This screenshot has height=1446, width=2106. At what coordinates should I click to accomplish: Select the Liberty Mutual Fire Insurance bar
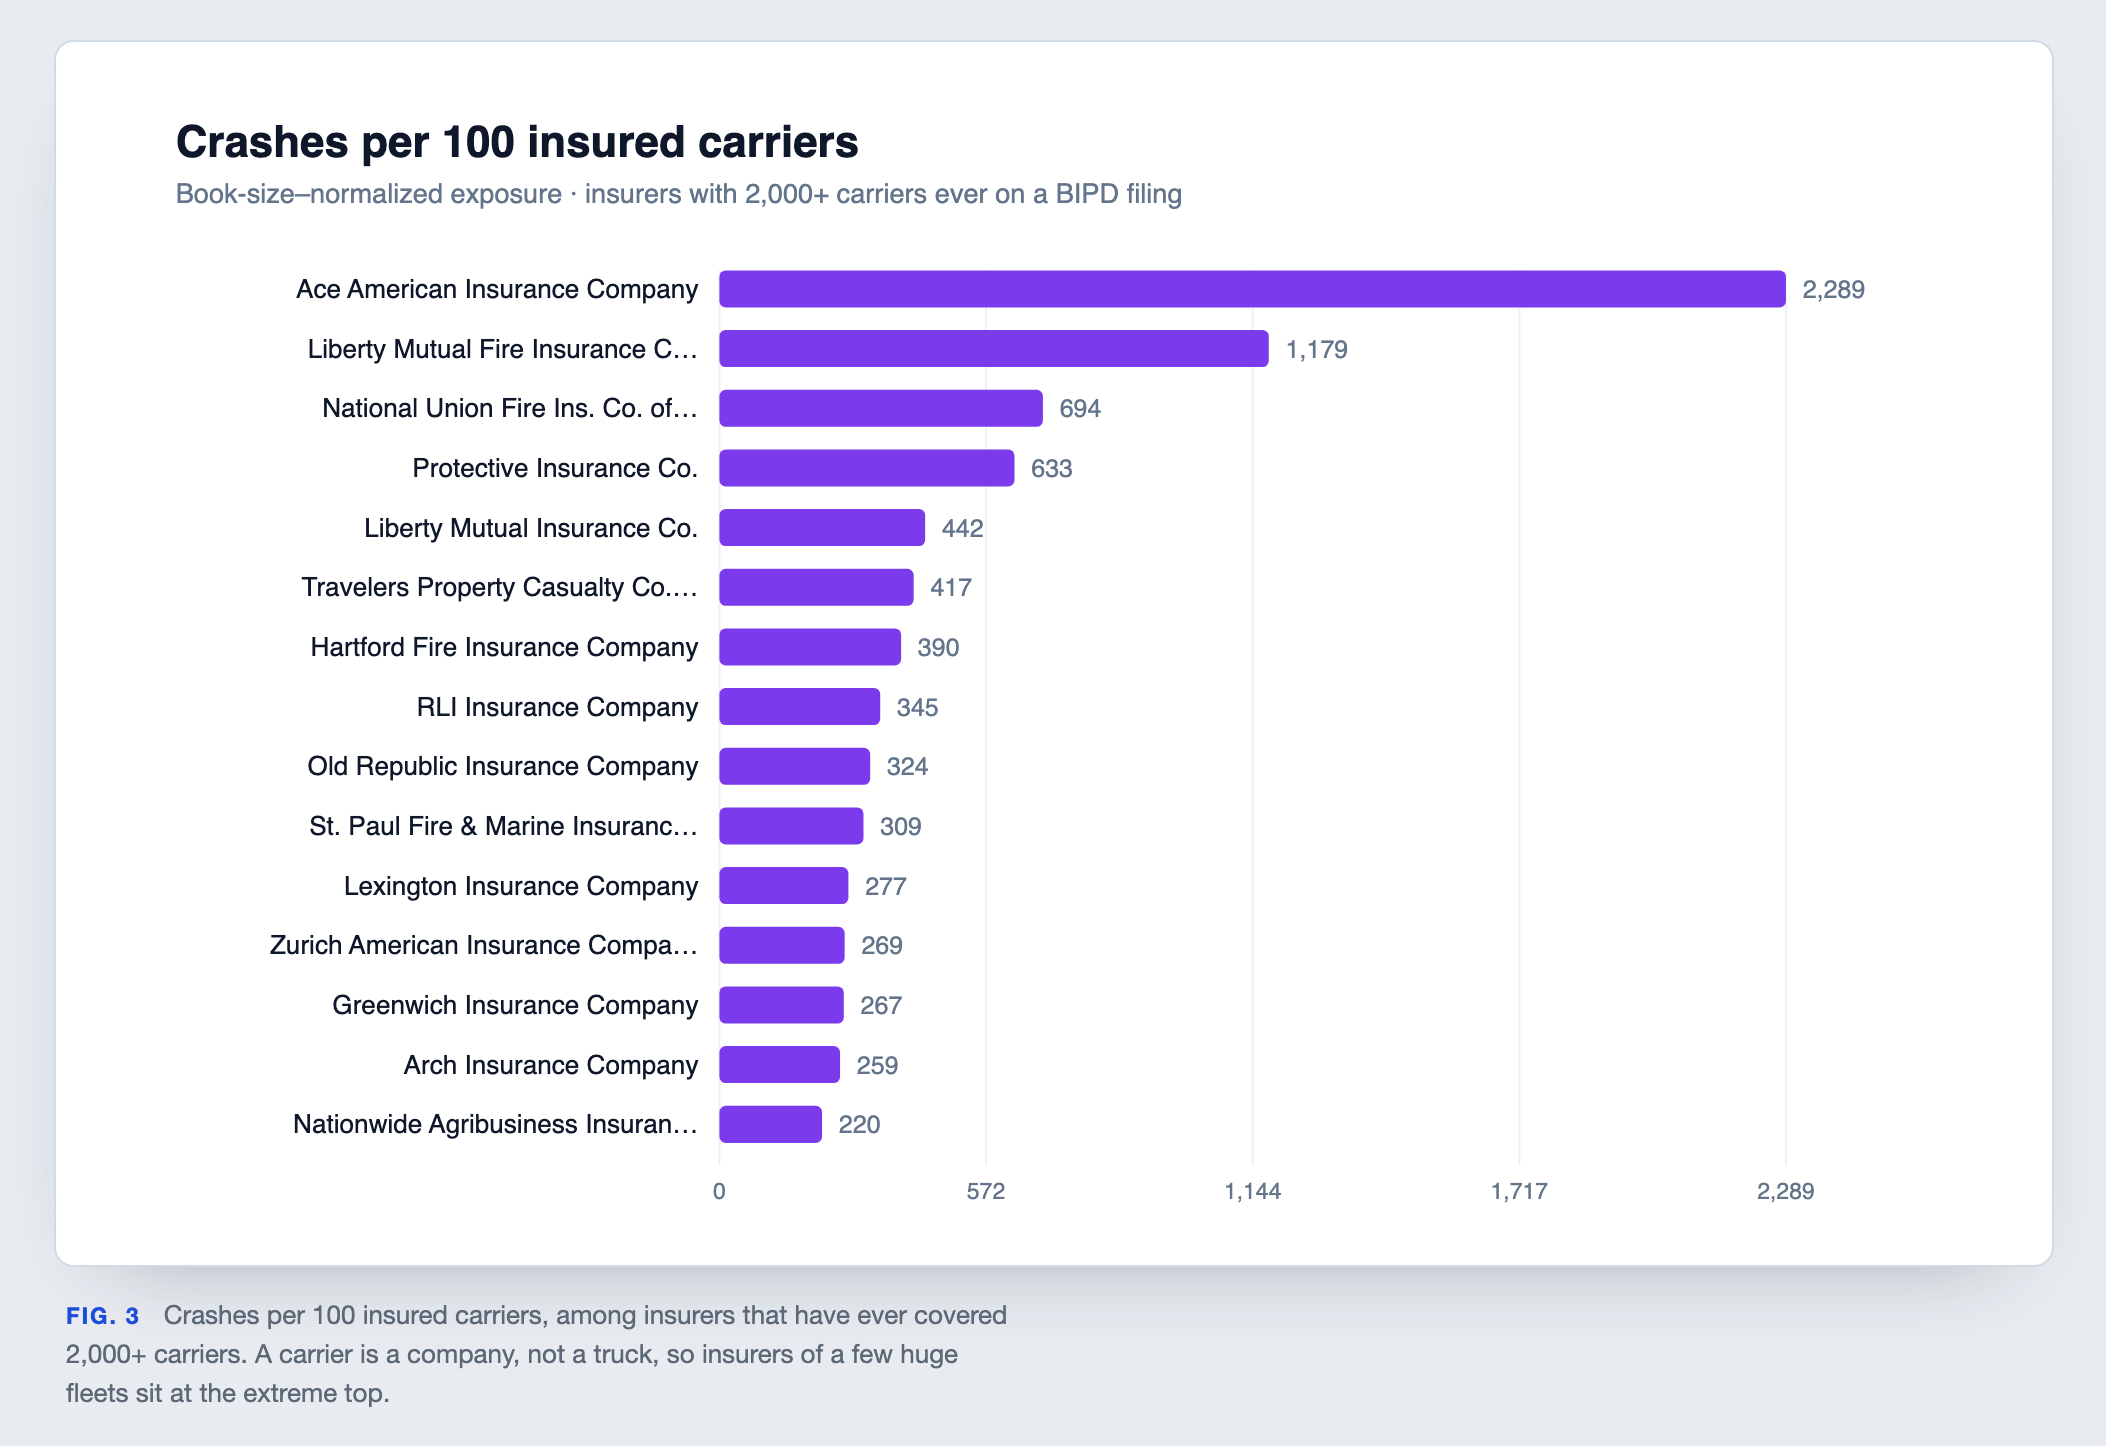pos(994,349)
